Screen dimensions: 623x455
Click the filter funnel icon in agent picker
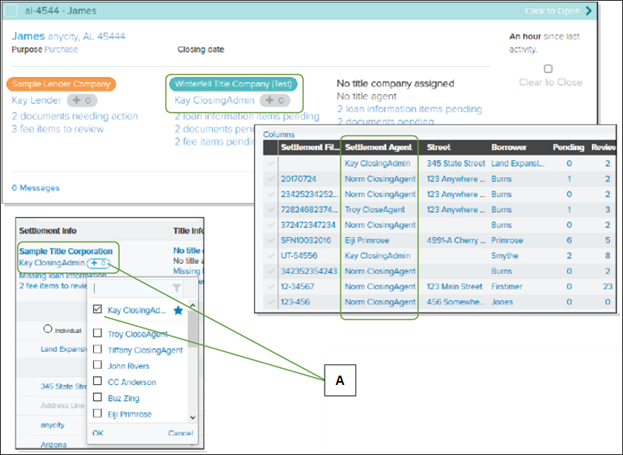176,288
